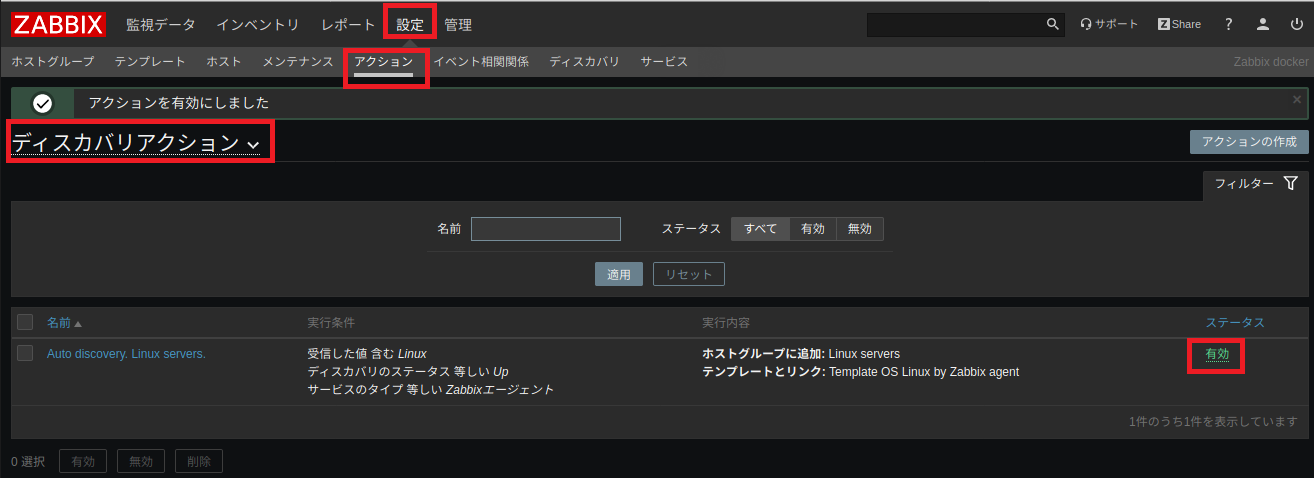Dismiss the success message with its close icon
This screenshot has width=1314, height=478.
tap(1297, 99)
